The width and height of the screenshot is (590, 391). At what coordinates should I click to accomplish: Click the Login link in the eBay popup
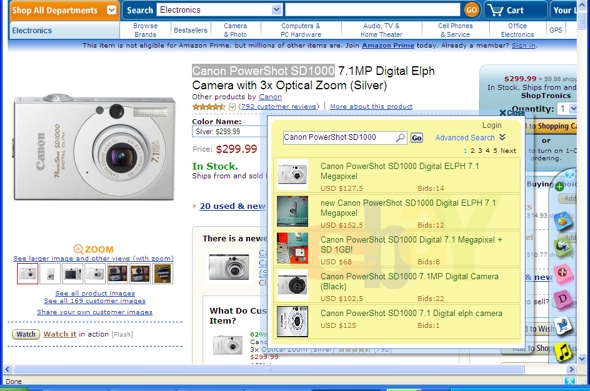click(x=492, y=125)
